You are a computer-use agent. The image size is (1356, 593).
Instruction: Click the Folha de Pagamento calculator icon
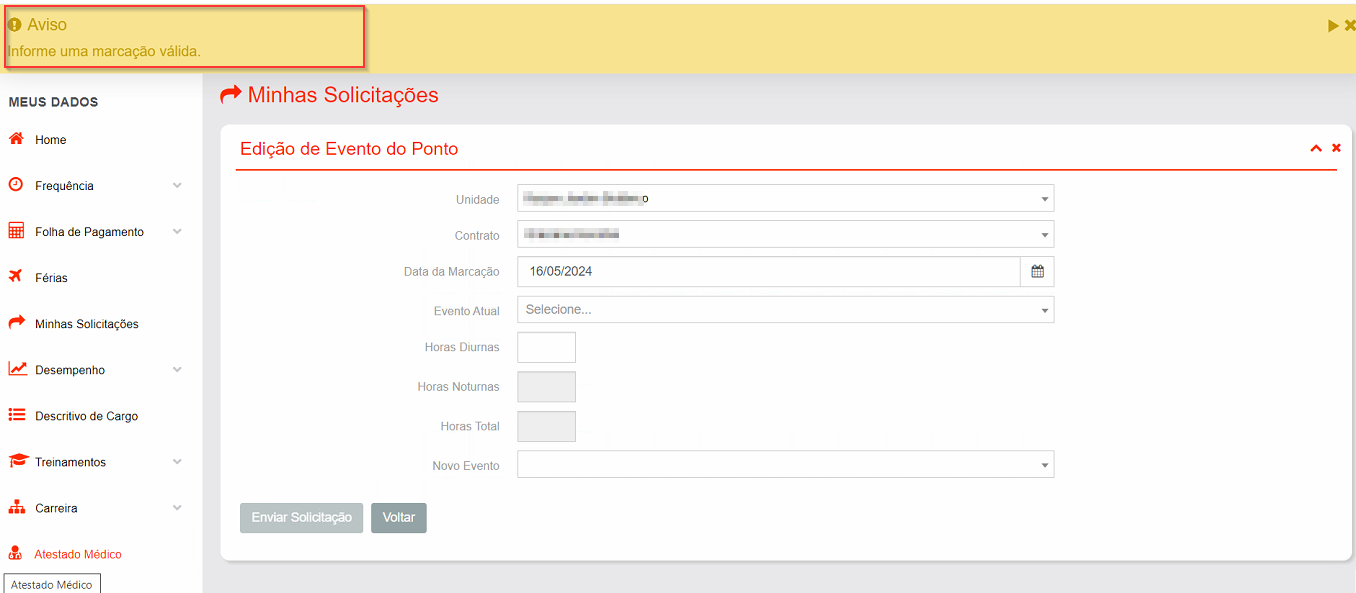[x=16, y=231]
